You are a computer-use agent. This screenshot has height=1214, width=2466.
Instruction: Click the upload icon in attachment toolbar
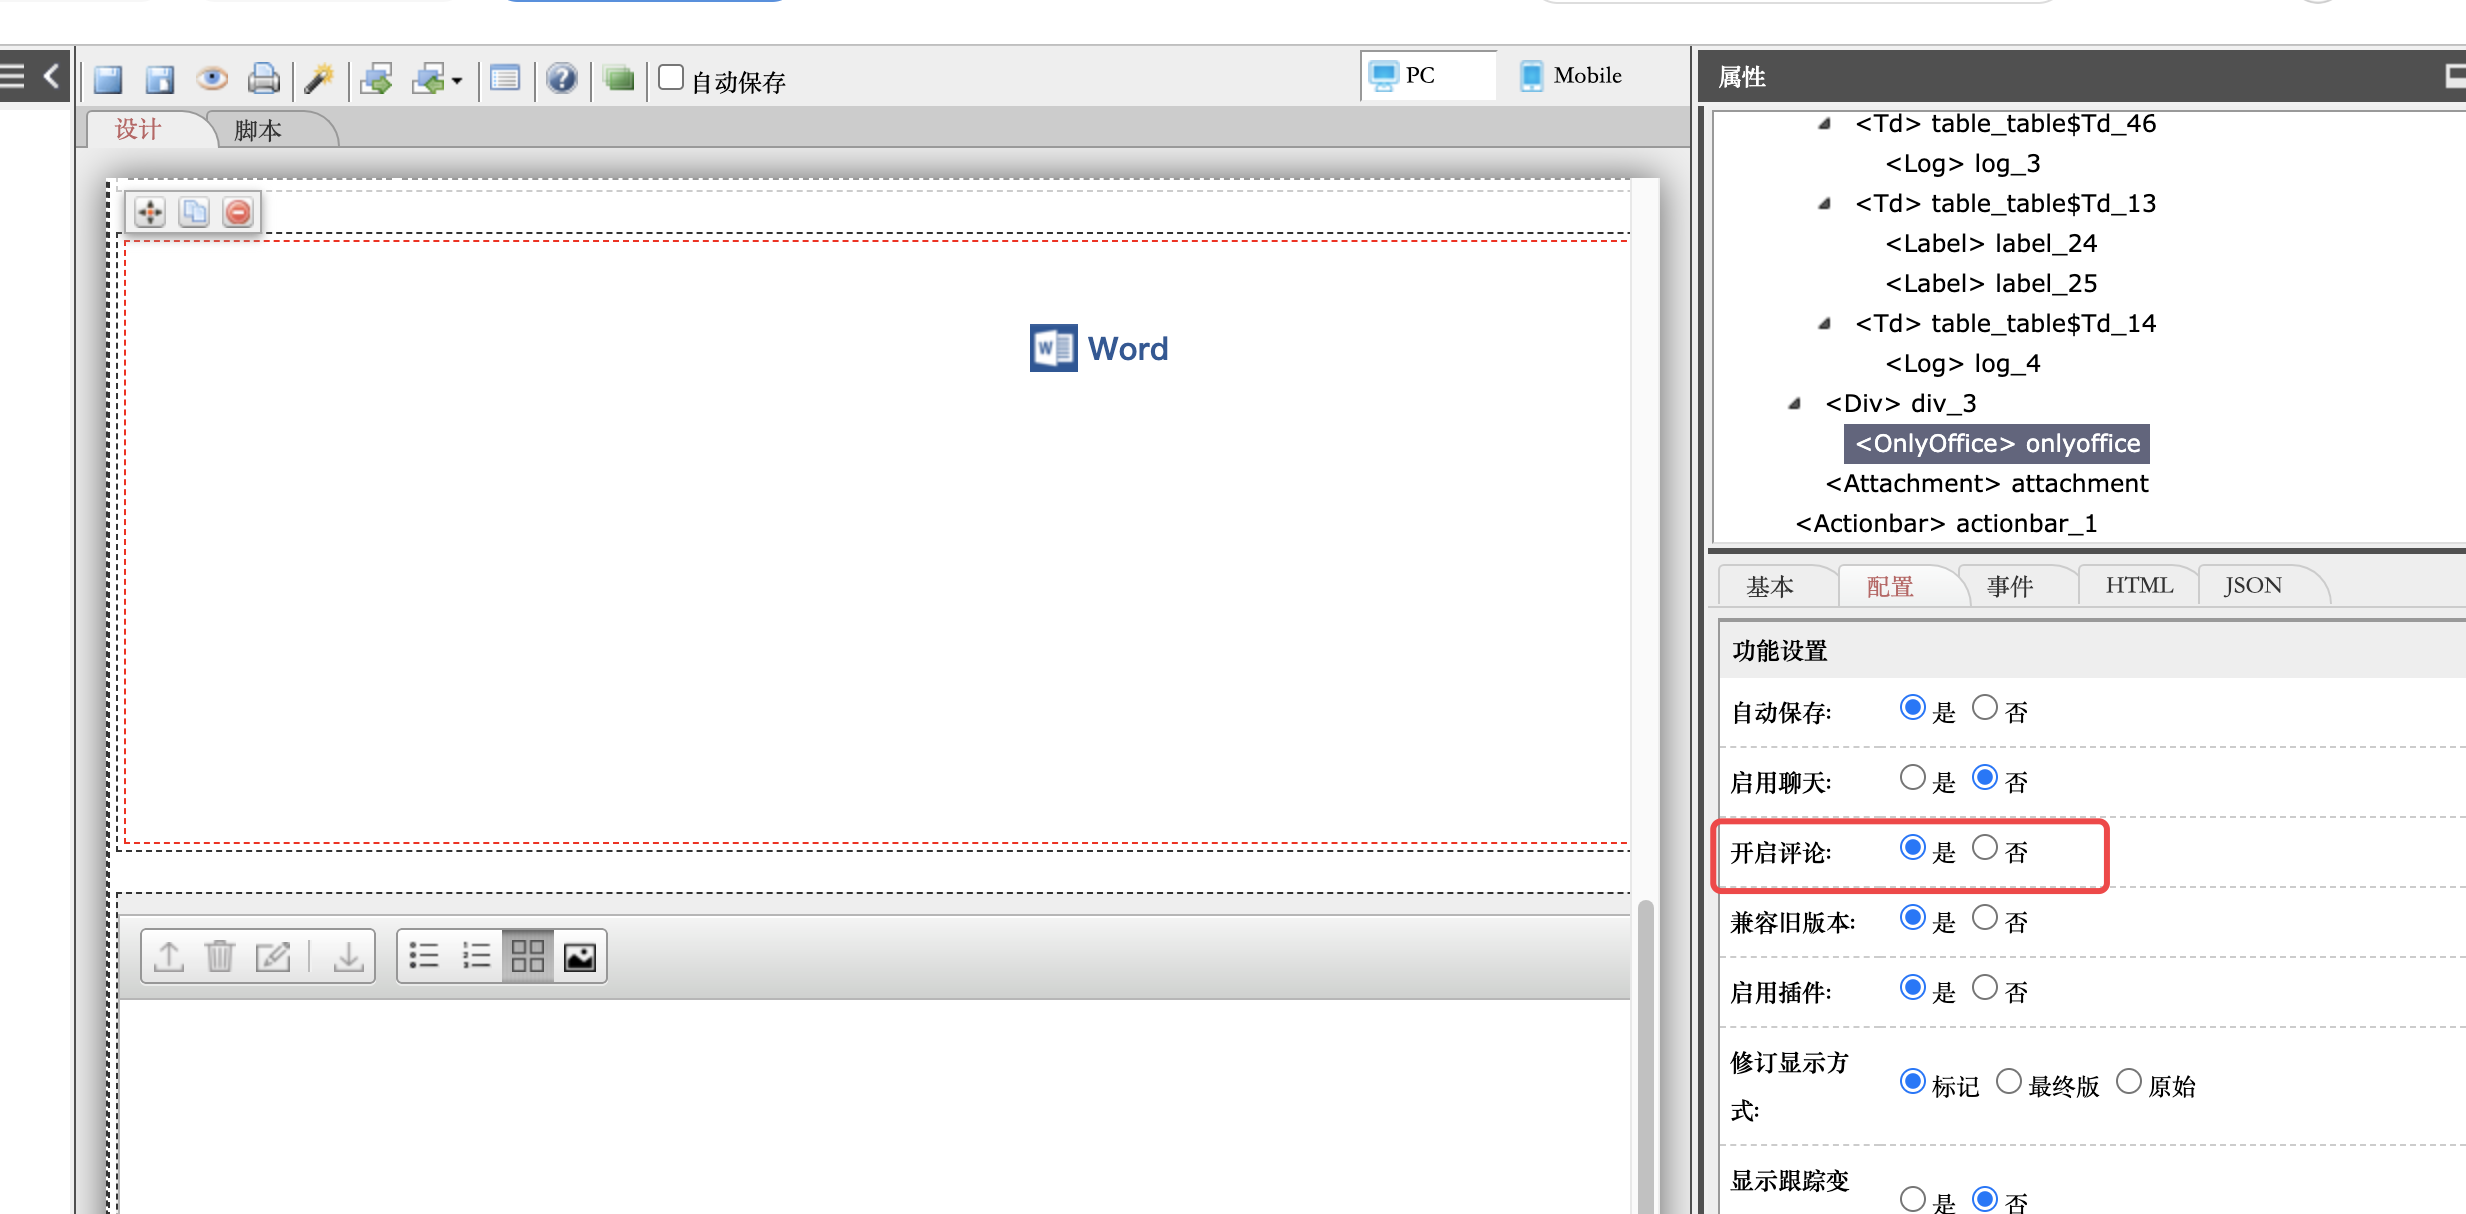(x=169, y=957)
